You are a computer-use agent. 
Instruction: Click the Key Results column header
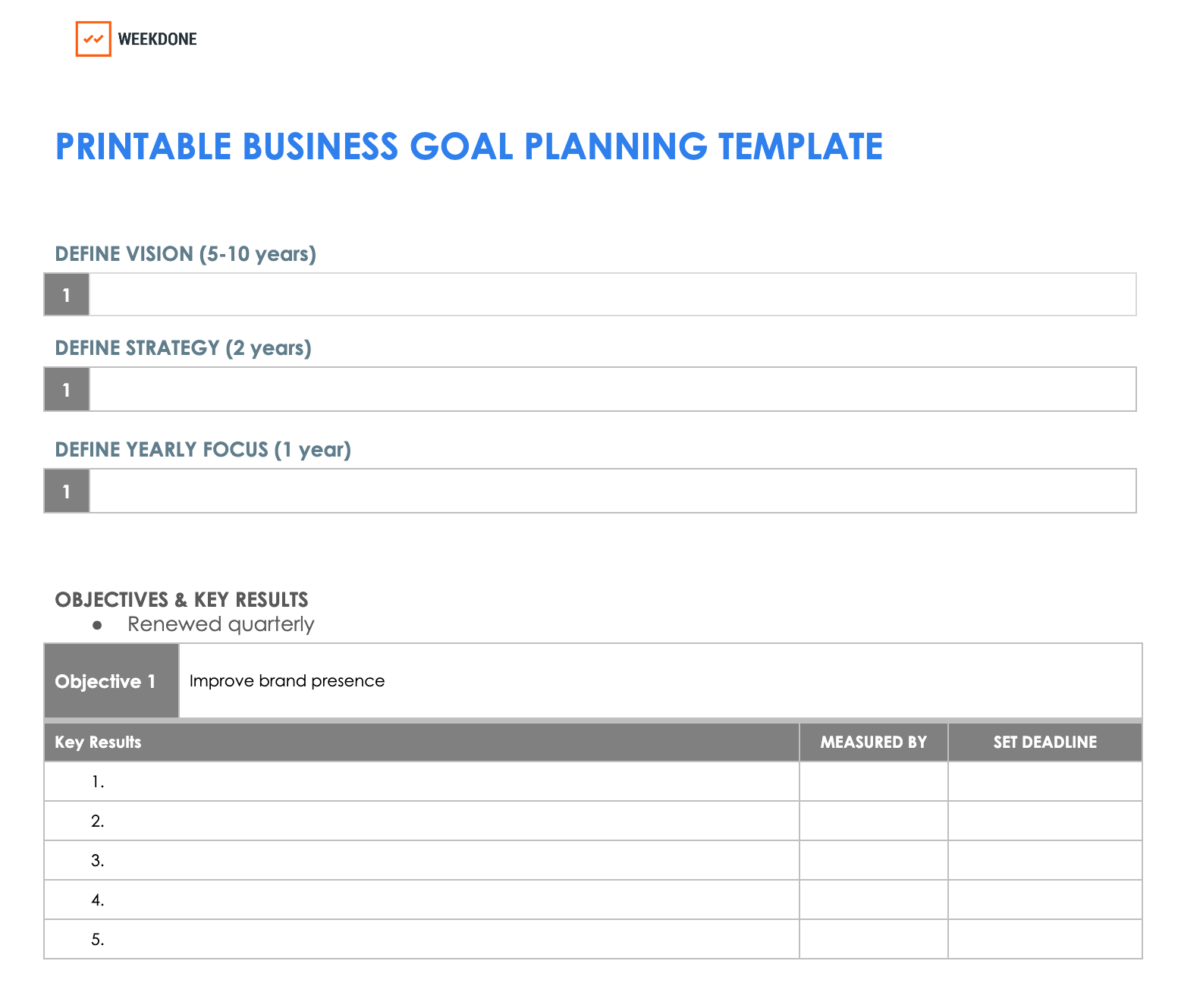(x=98, y=742)
